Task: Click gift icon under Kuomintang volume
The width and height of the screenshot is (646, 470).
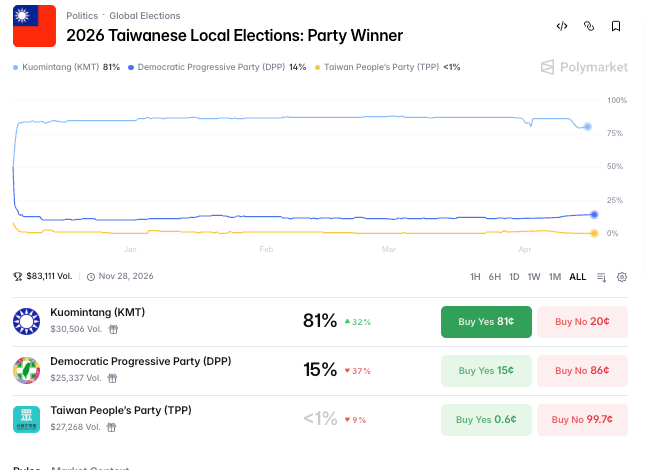Action: [113, 328]
